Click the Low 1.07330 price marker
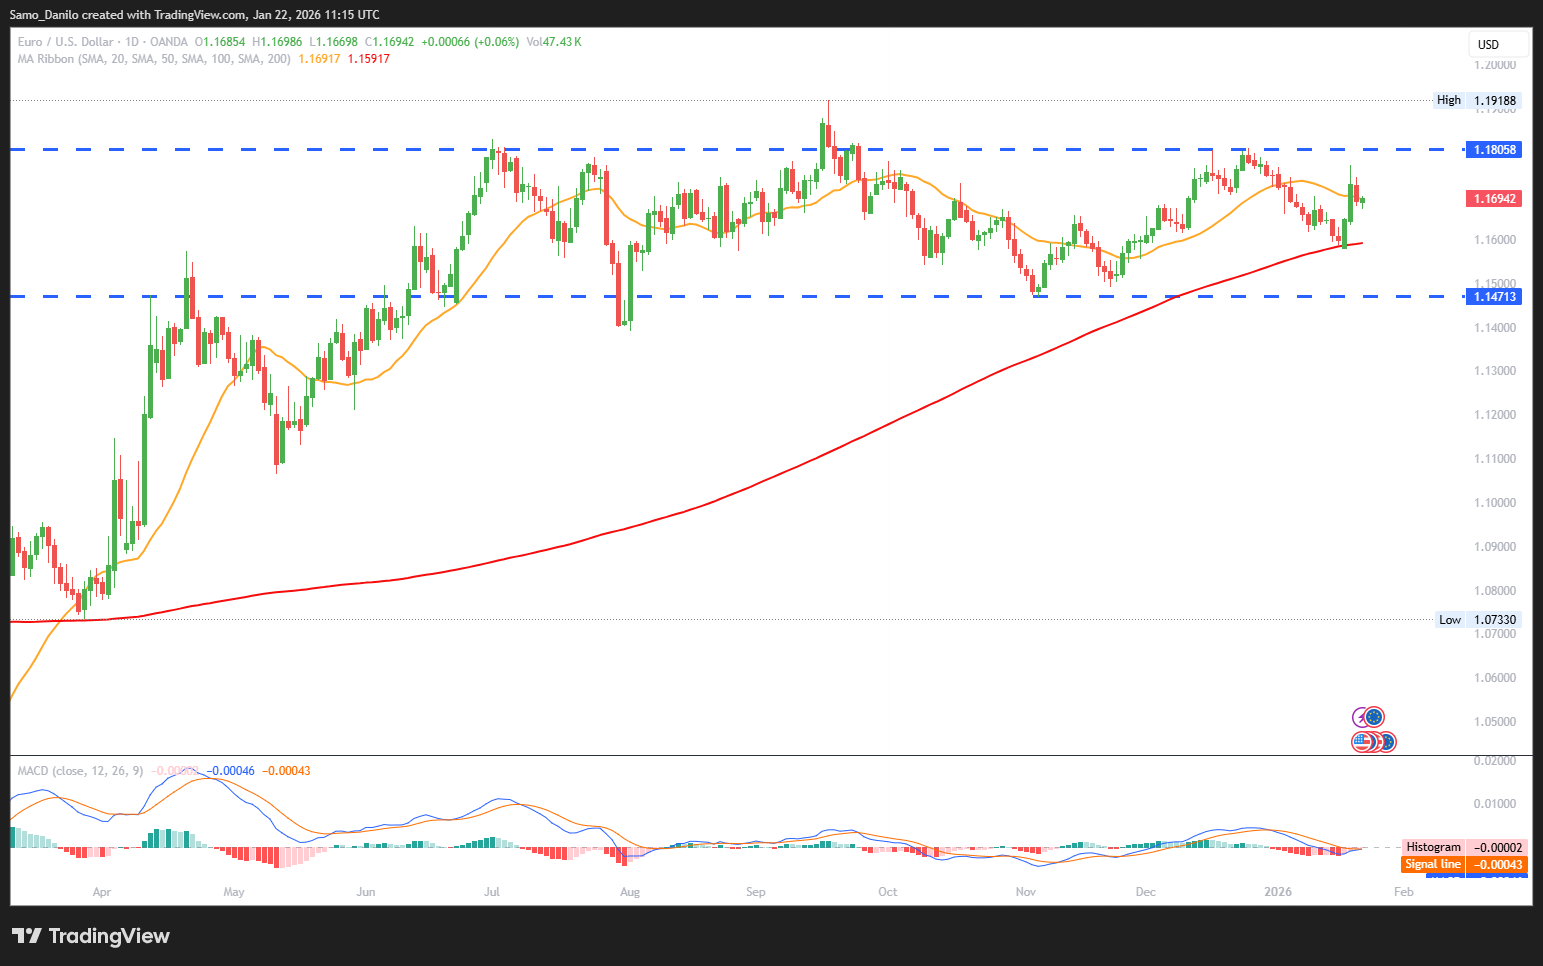 click(1477, 620)
